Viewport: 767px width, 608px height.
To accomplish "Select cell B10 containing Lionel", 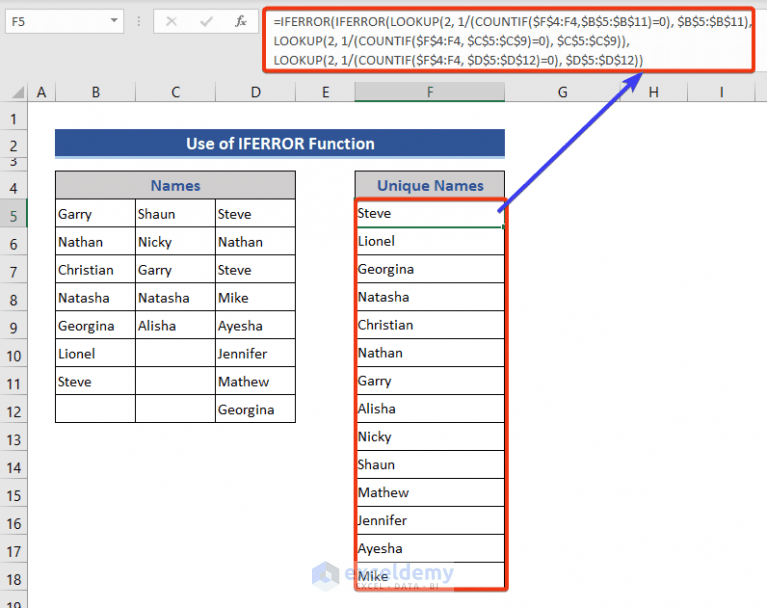I will pos(95,353).
